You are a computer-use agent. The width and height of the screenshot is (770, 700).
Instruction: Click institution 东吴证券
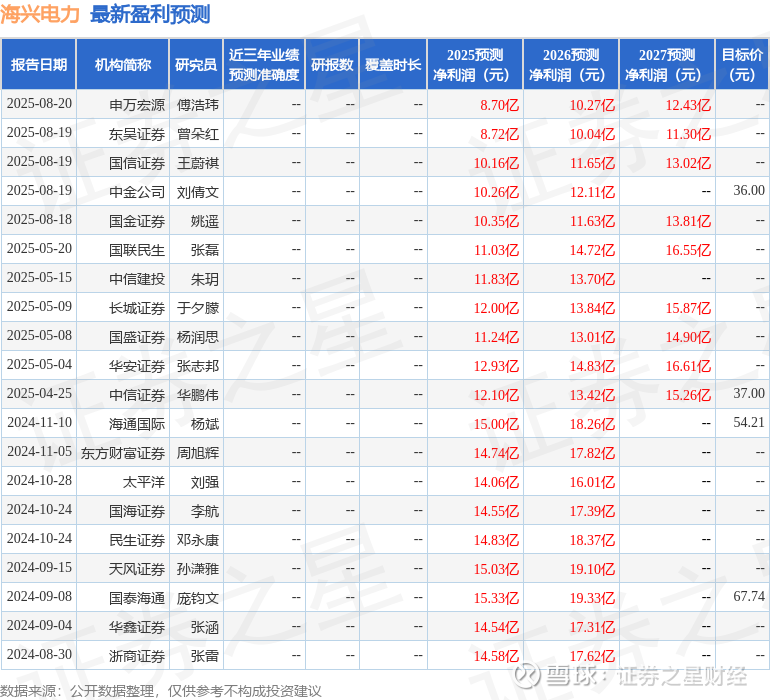click(x=137, y=134)
